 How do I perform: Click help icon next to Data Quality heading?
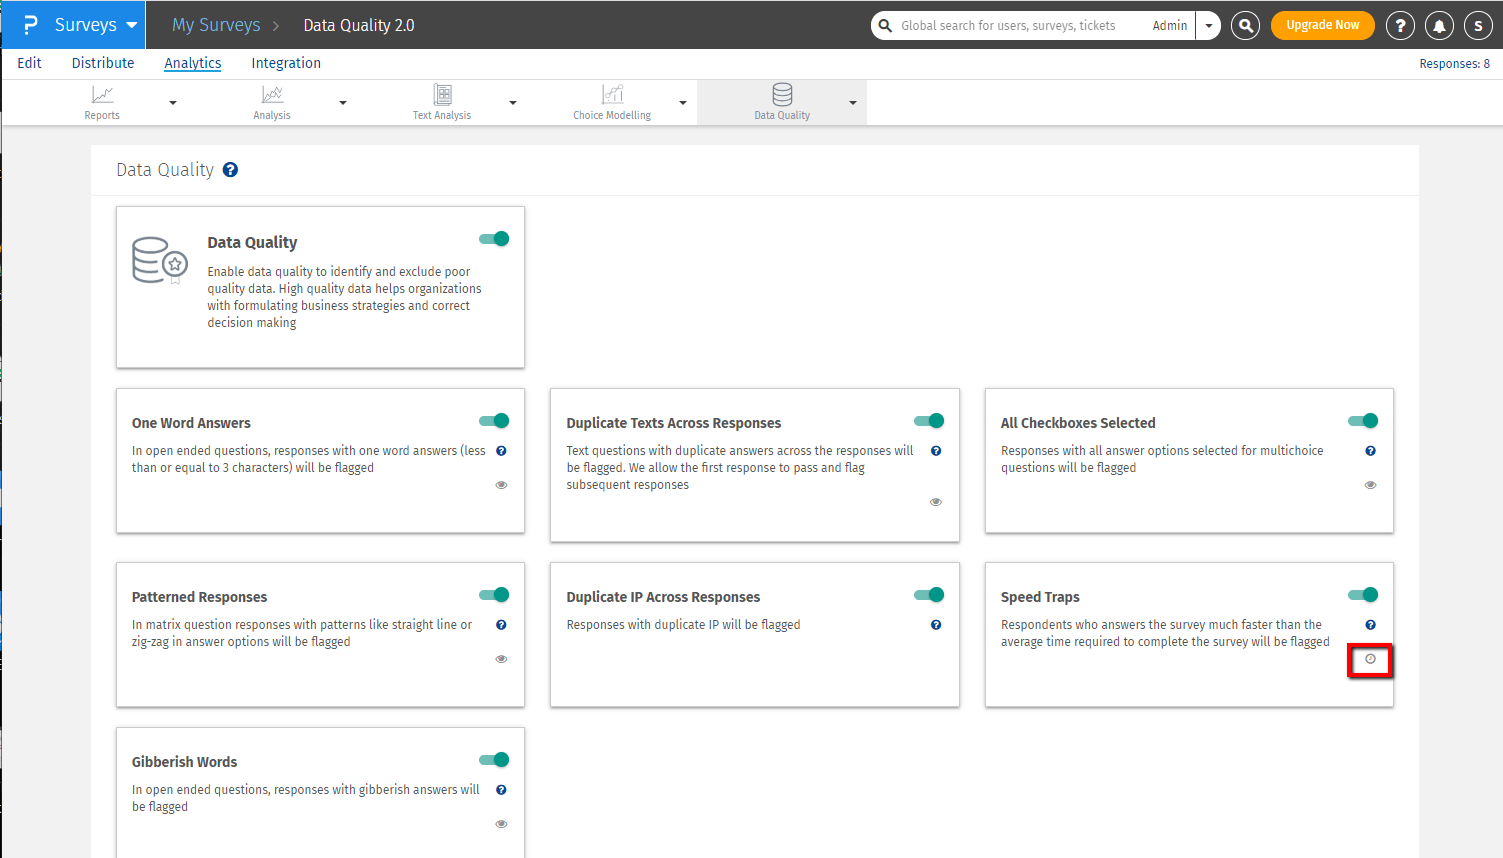point(230,170)
